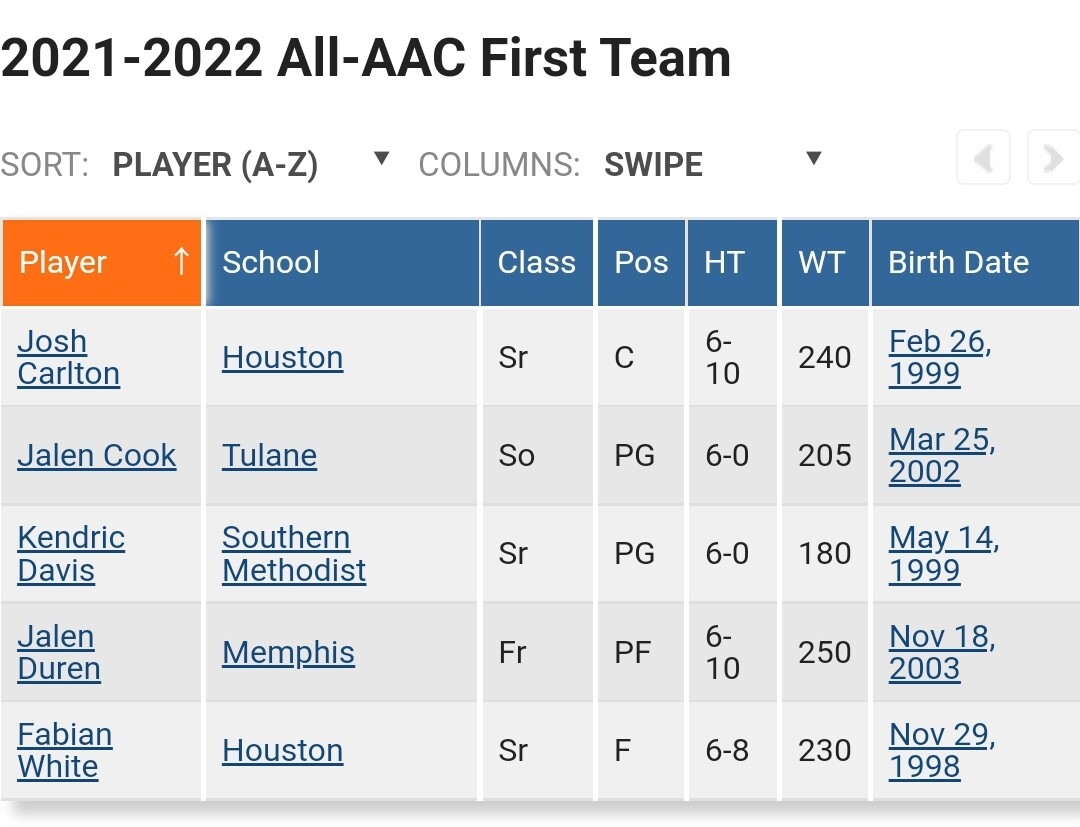
Task: Open Kendric Davis player page
Action: coord(72,554)
